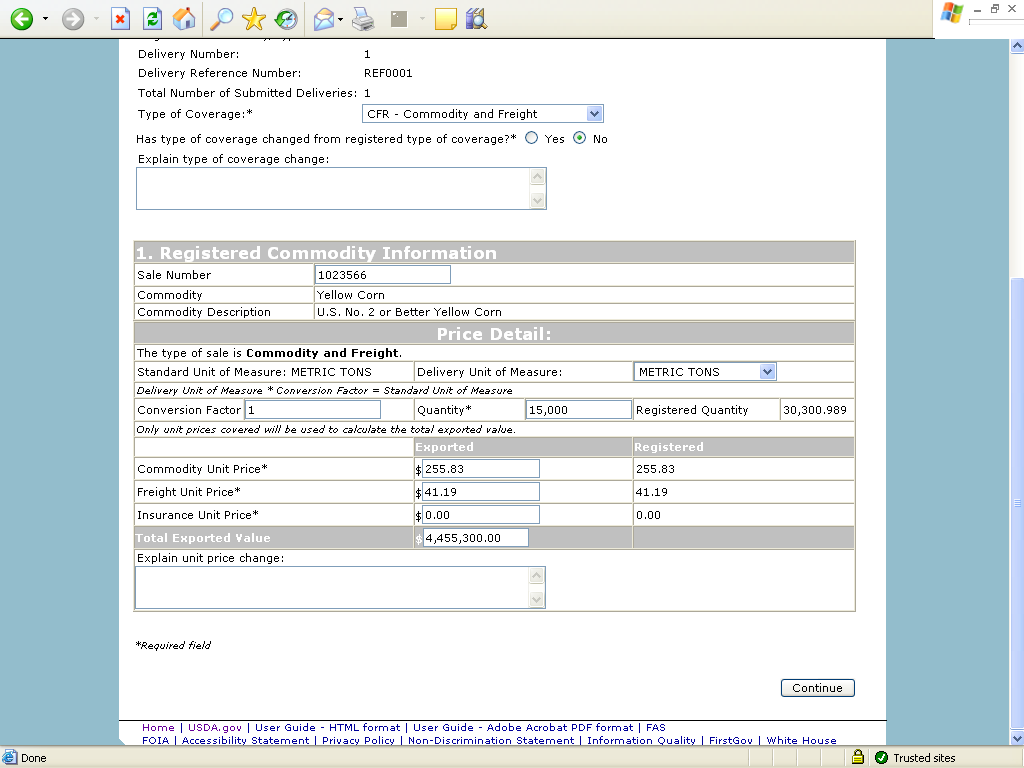Screen dimensions: 1024x768
Task: Click the browser Back arrow button
Action: 22,19
